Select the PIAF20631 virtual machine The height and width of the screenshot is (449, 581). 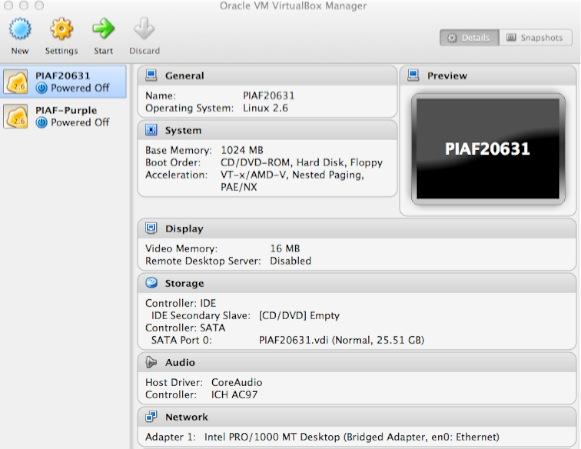point(63,82)
